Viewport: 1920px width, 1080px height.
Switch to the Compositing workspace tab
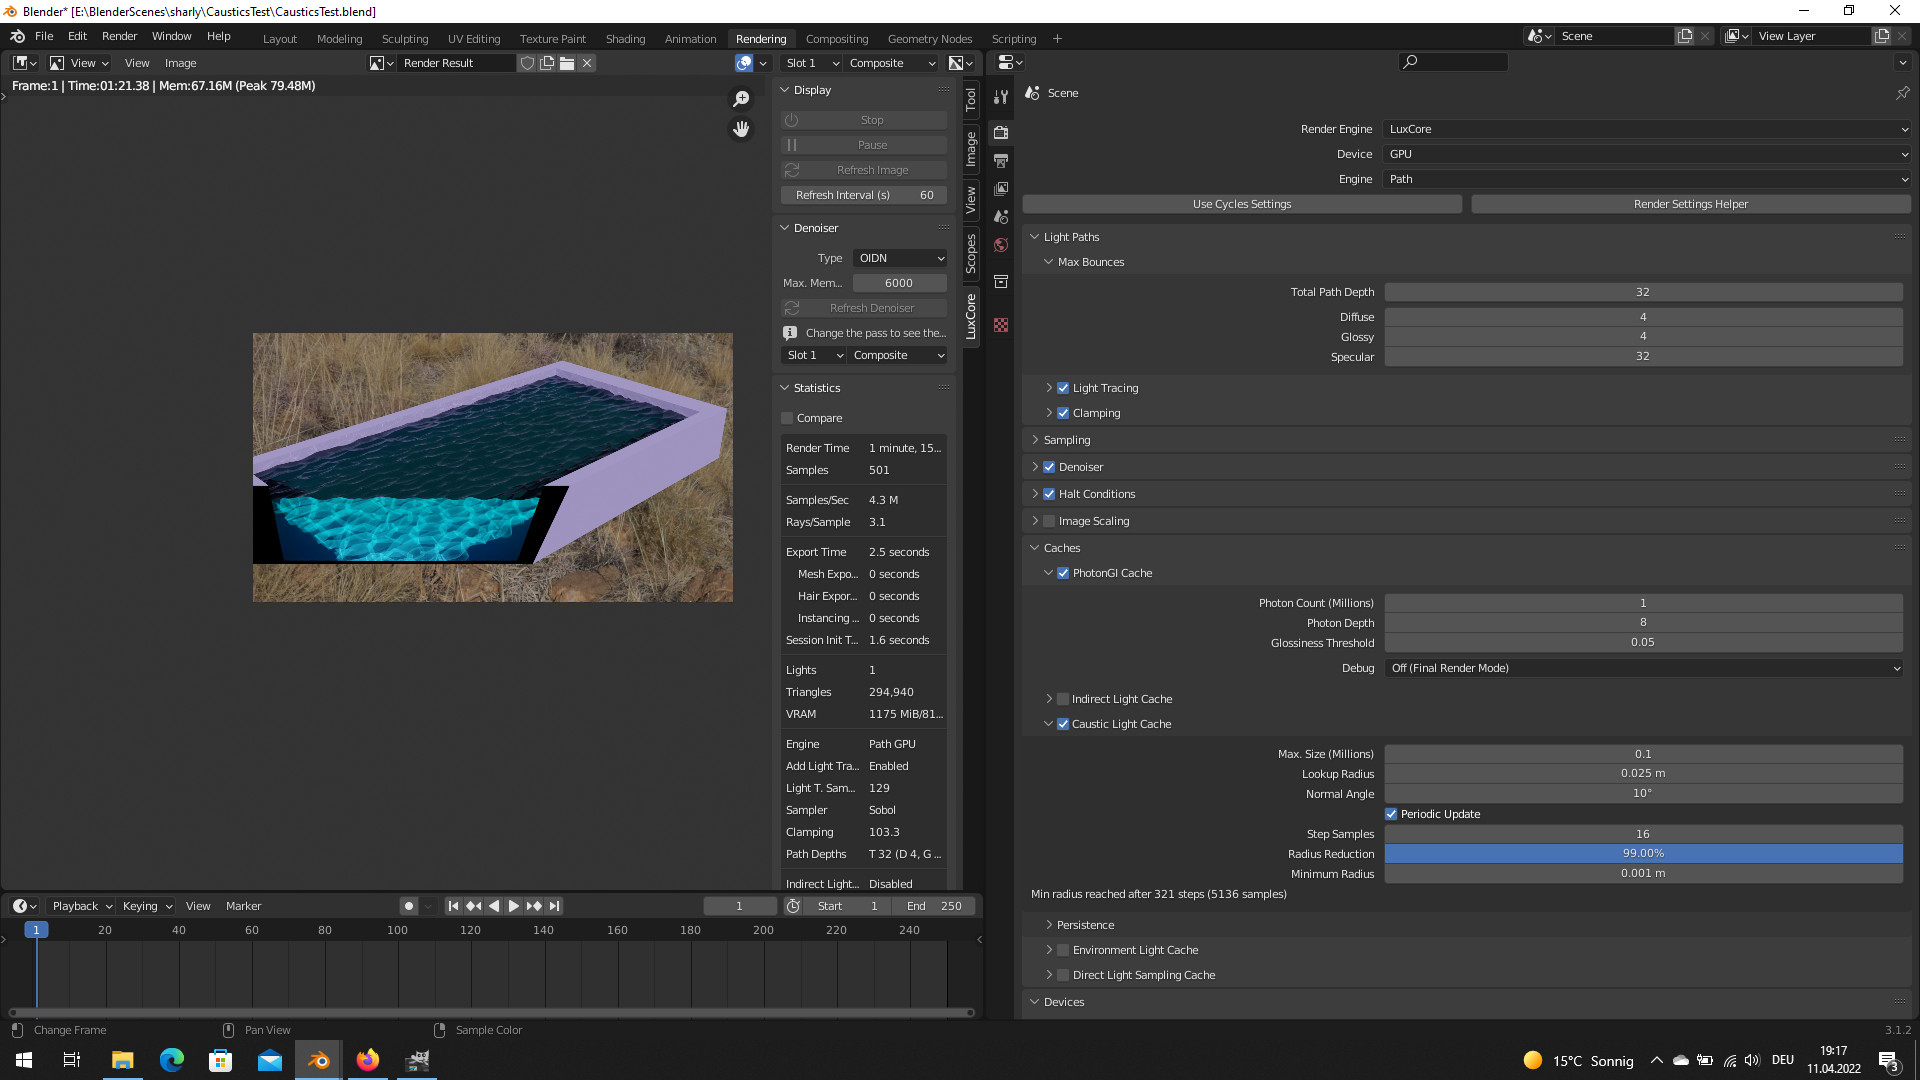point(836,39)
